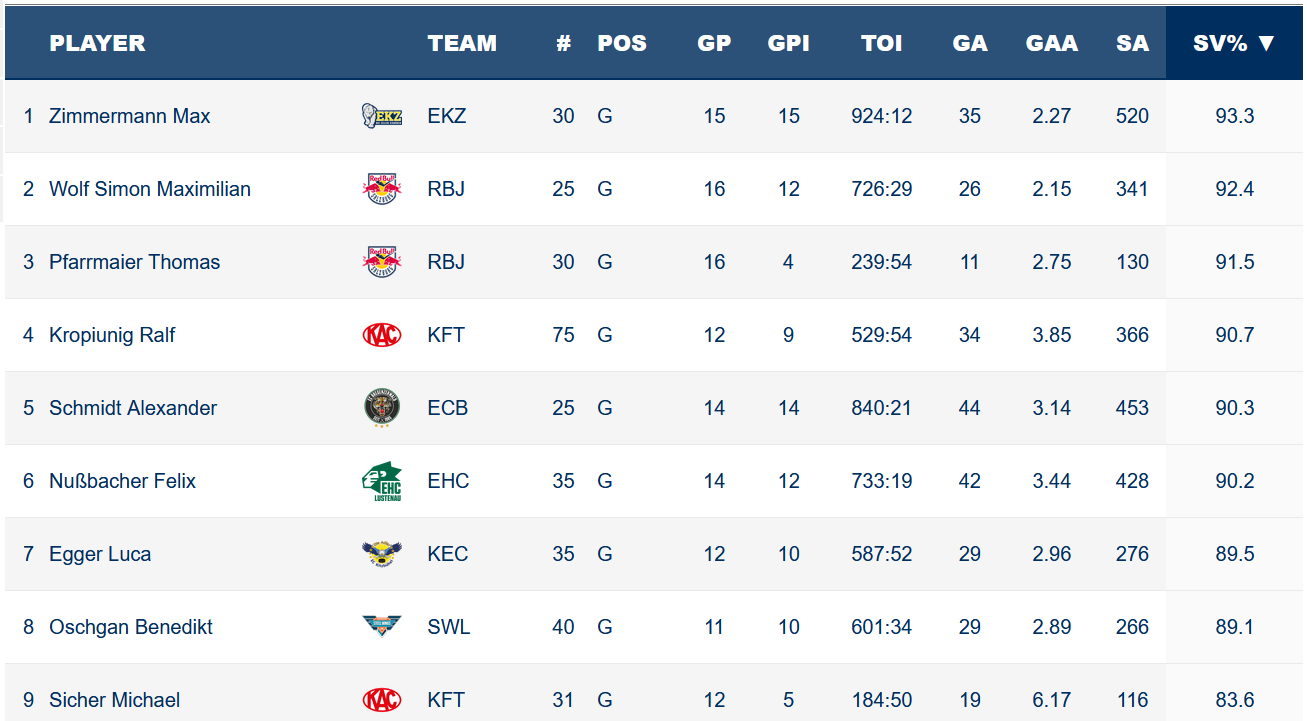This screenshot has height=721, width=1307.
Task: Toggle sort order on SV% column header
Action: [1234, 43]
